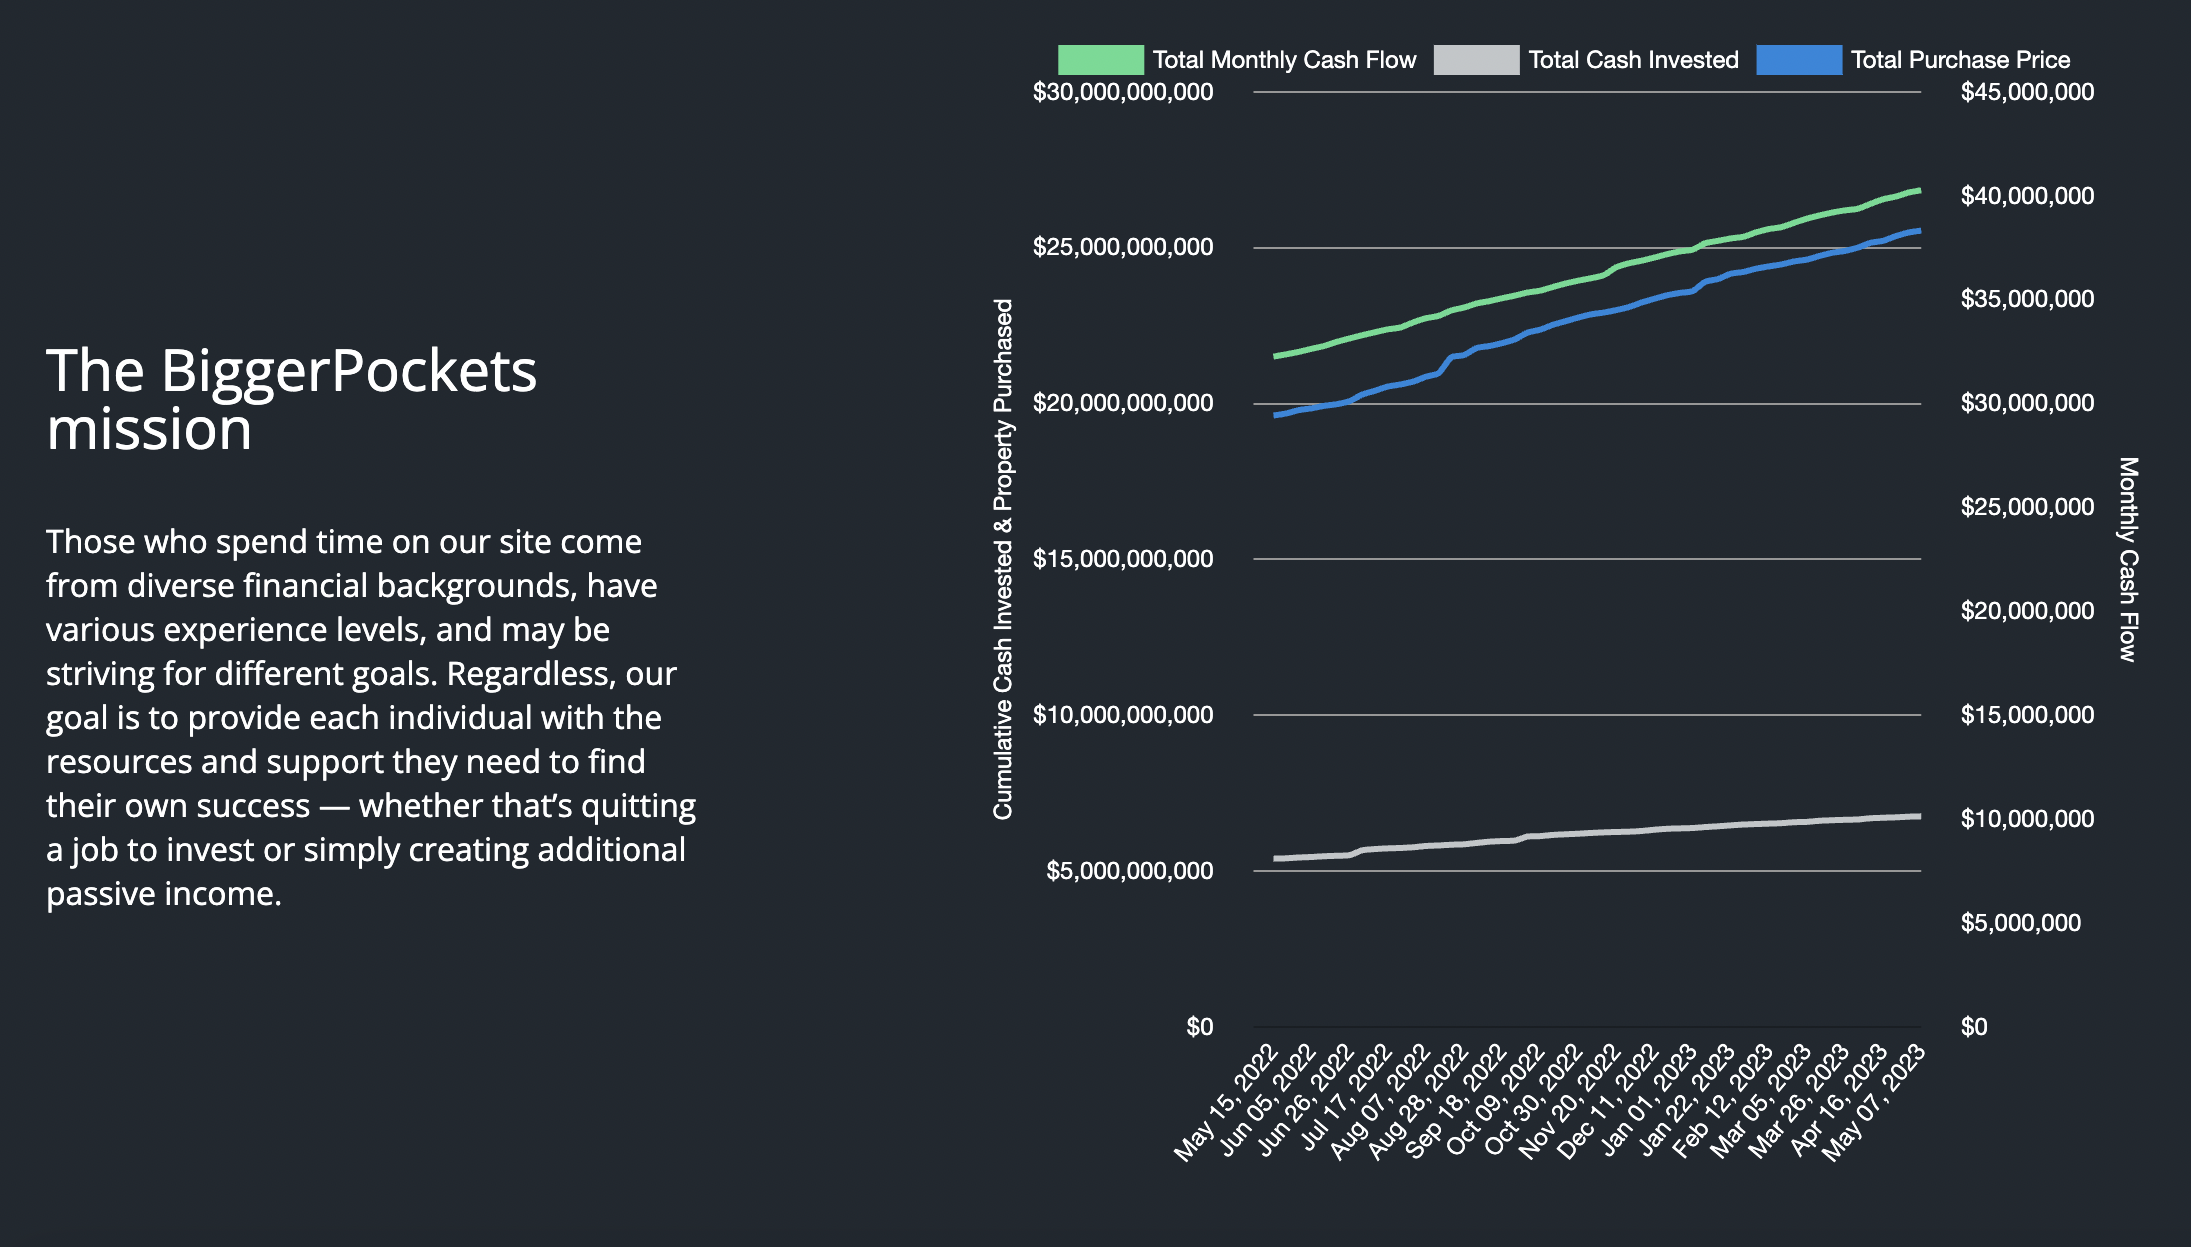This screenshot has width=2191, height=1247.
Task: Click the gray Total Cash Invested legend swatch
Action: (1476, 60)
